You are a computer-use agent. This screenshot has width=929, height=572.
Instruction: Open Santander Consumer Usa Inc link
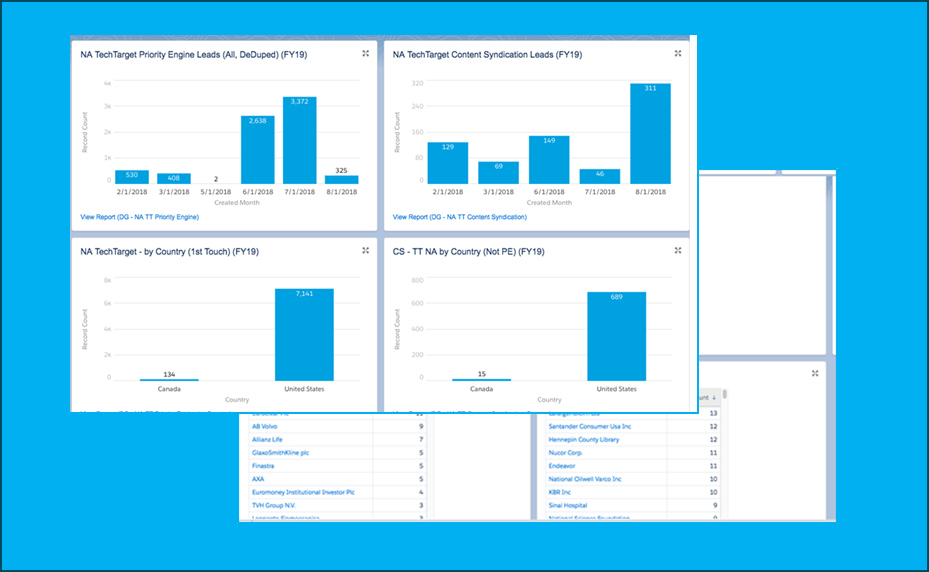coord(590,426)
